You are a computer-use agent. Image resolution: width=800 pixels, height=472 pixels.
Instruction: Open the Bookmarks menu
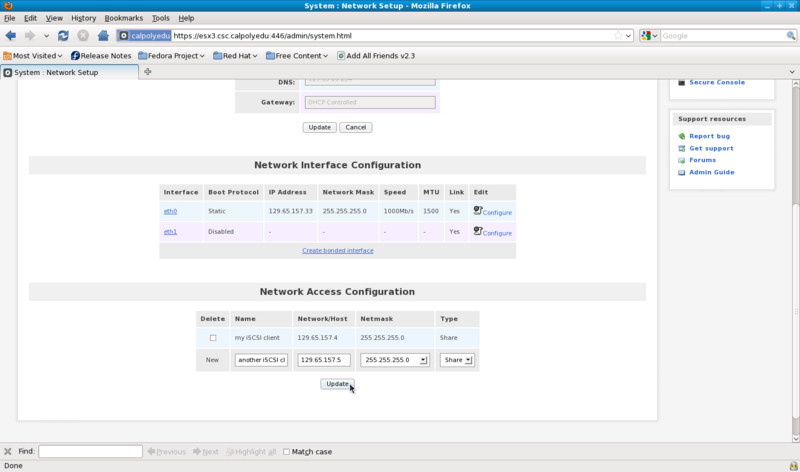123,18
